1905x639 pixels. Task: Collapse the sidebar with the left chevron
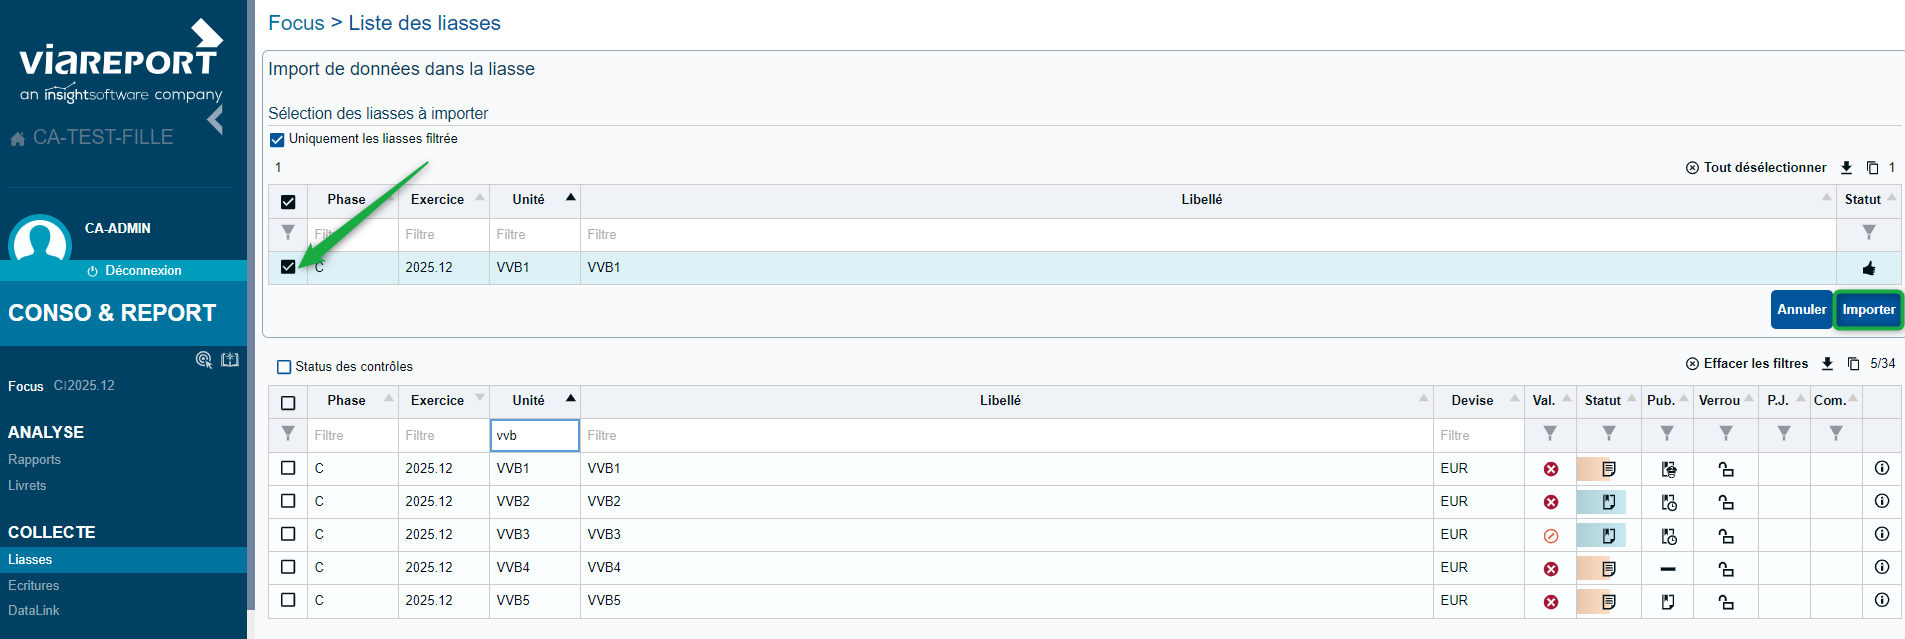[x=215, y=120]
